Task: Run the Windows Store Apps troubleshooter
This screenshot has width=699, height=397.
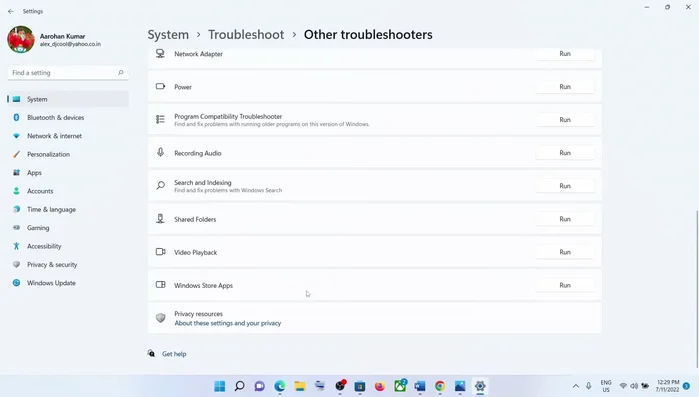Action: pos(565,285)
